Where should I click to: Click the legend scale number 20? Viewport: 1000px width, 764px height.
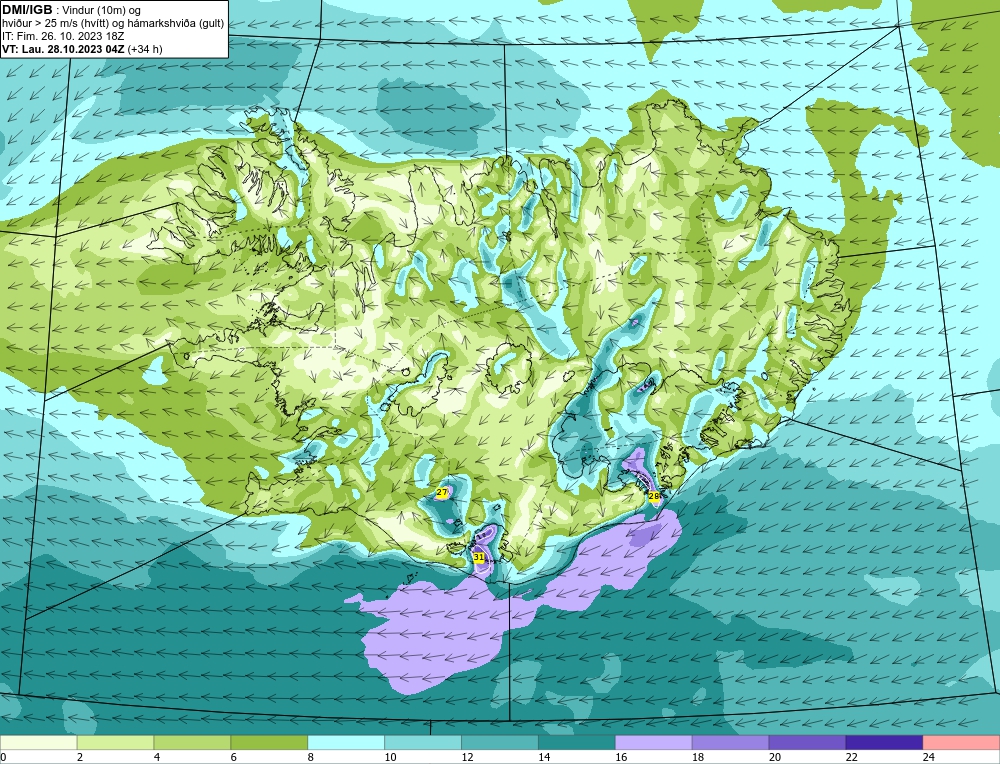(x=775, y=757)
